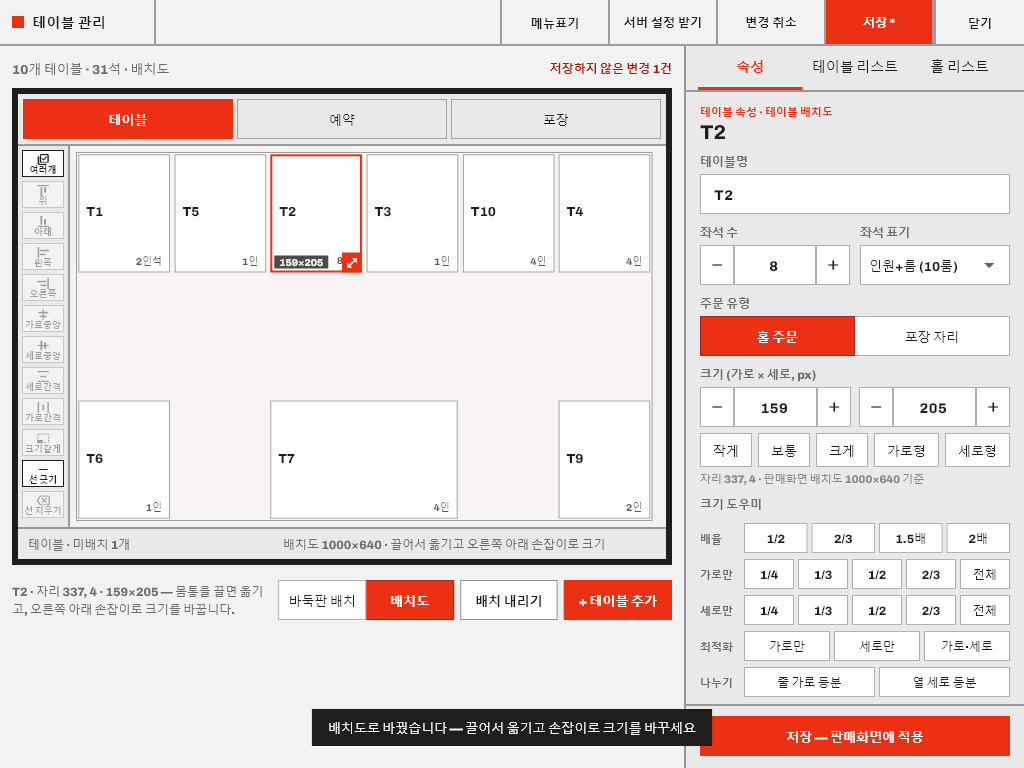Increase seat count with the plus button
The height and width of the screenshot is (768, 1024).
833,265
